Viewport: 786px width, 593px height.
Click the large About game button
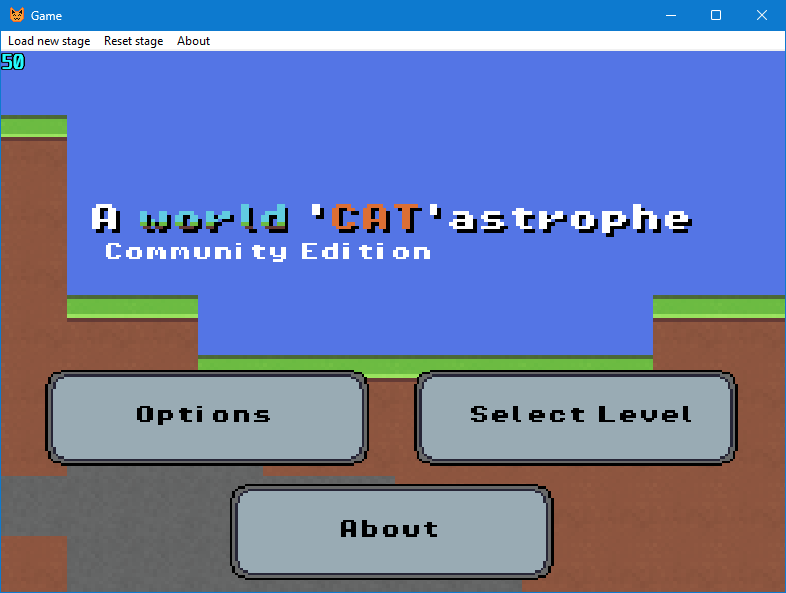391,532
